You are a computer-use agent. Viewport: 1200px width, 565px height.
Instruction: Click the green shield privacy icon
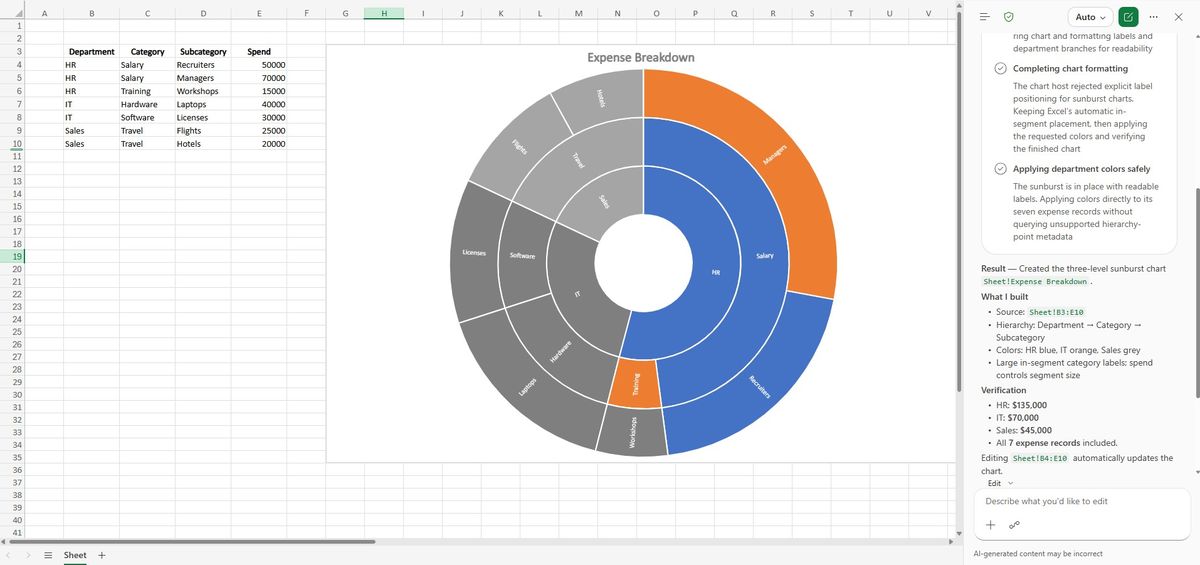(x=1009, y=17)
